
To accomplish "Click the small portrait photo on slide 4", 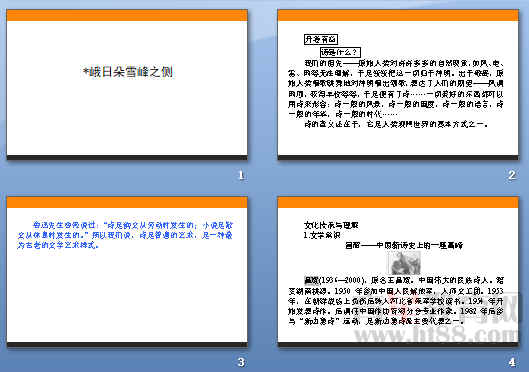I will 405,263.
